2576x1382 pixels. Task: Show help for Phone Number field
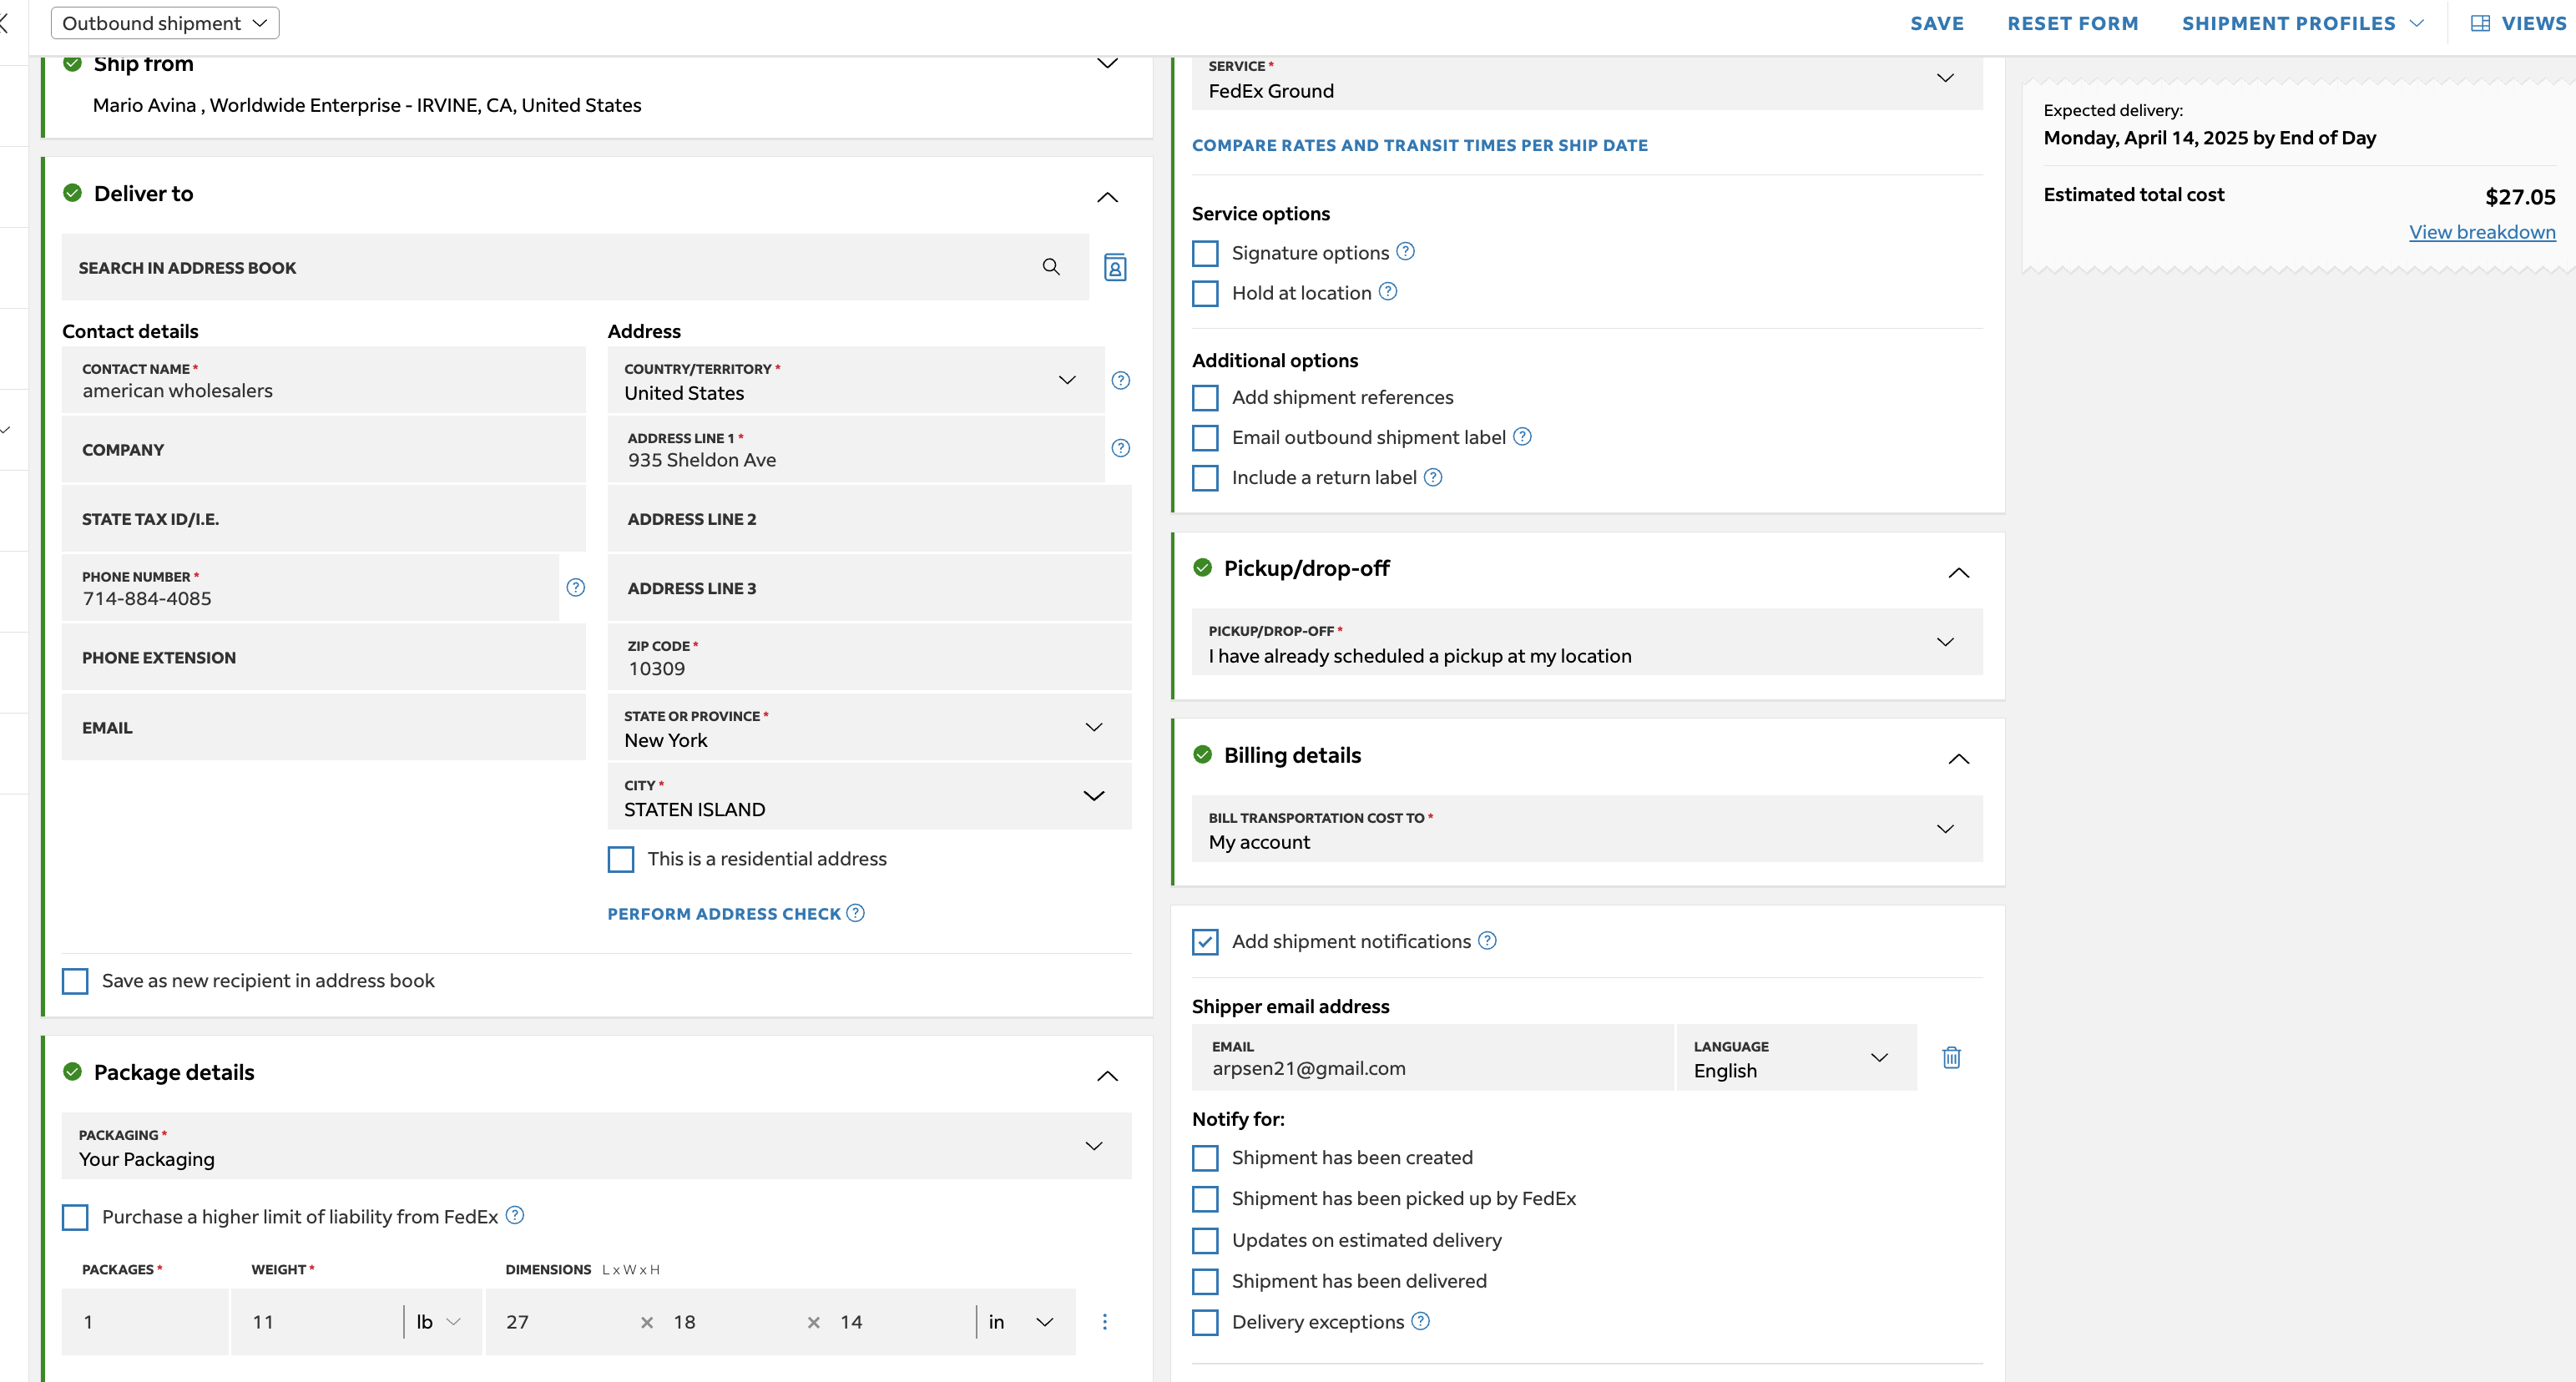pyautogui.click(x=576, y=588)
